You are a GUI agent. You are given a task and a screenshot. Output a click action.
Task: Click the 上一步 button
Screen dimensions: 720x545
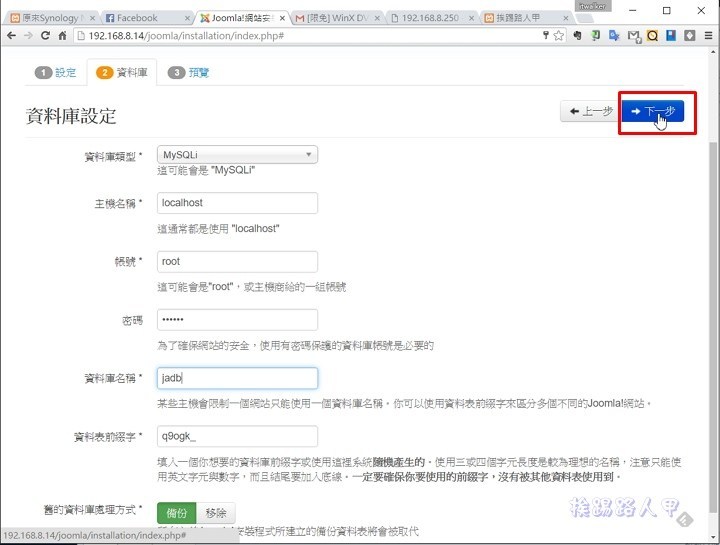click(x=589, y=111)
